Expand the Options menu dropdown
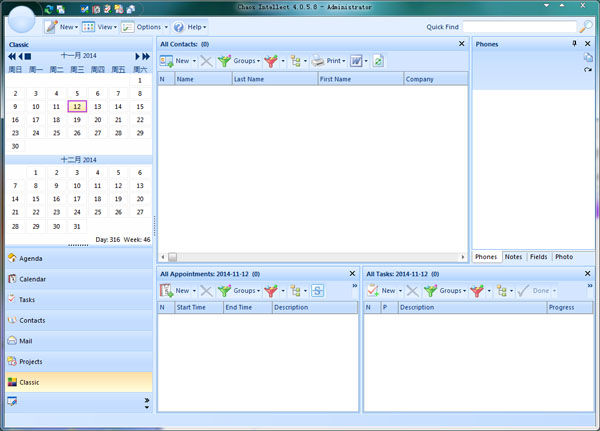 click(165, 27)
